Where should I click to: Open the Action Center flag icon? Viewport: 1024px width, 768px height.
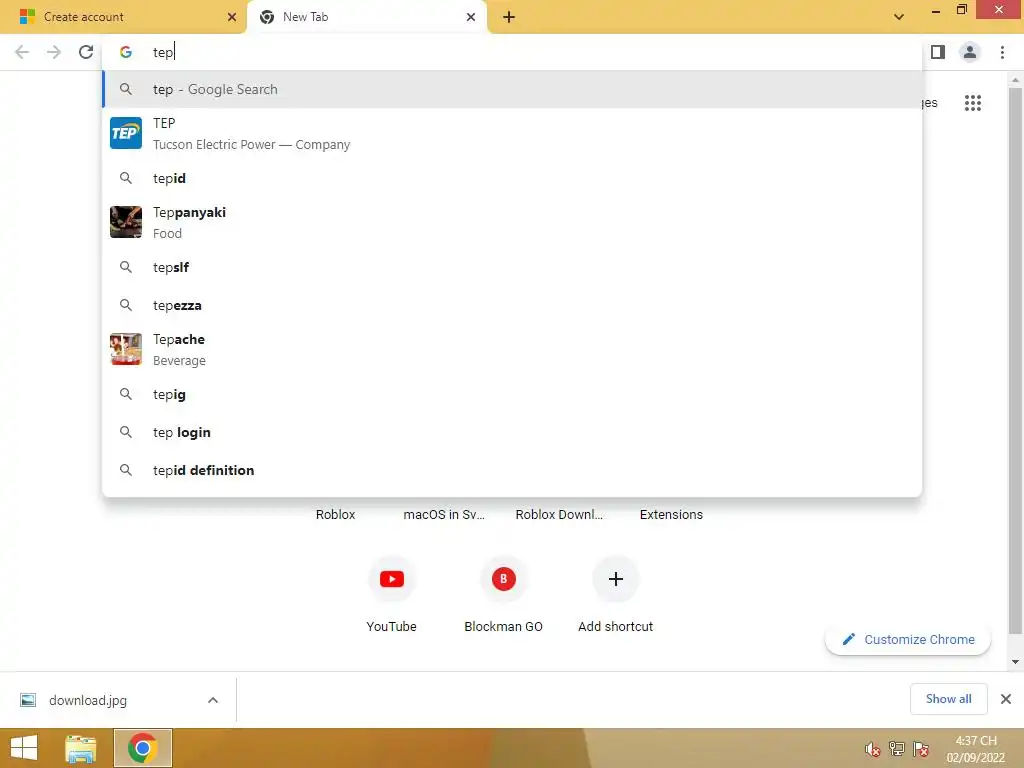tap(921, 749)
